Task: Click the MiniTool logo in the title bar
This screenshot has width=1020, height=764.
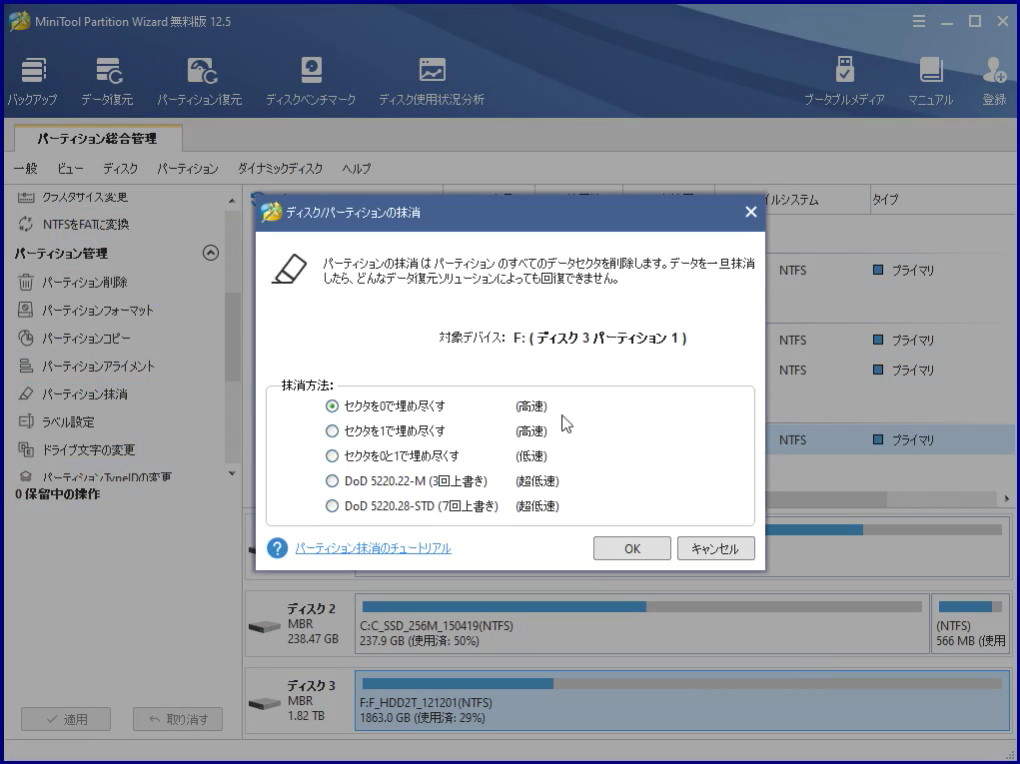Action: pos(20,21)
